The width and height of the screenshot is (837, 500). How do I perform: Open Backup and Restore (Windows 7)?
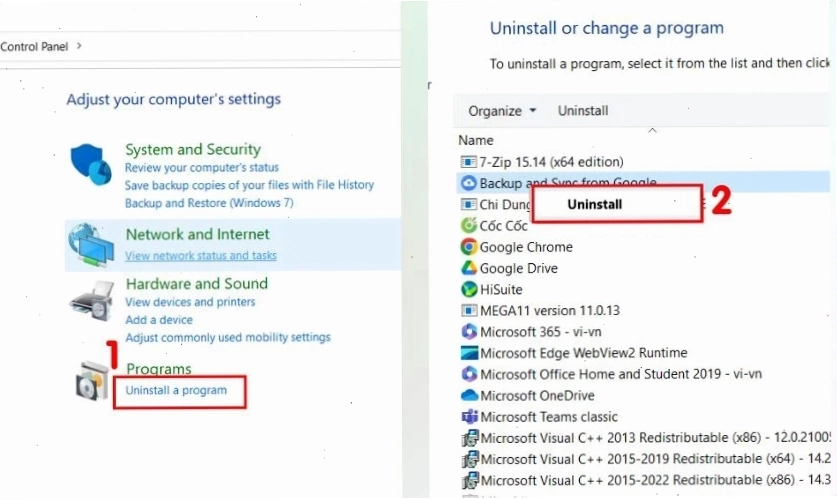(x=209, y=203)
